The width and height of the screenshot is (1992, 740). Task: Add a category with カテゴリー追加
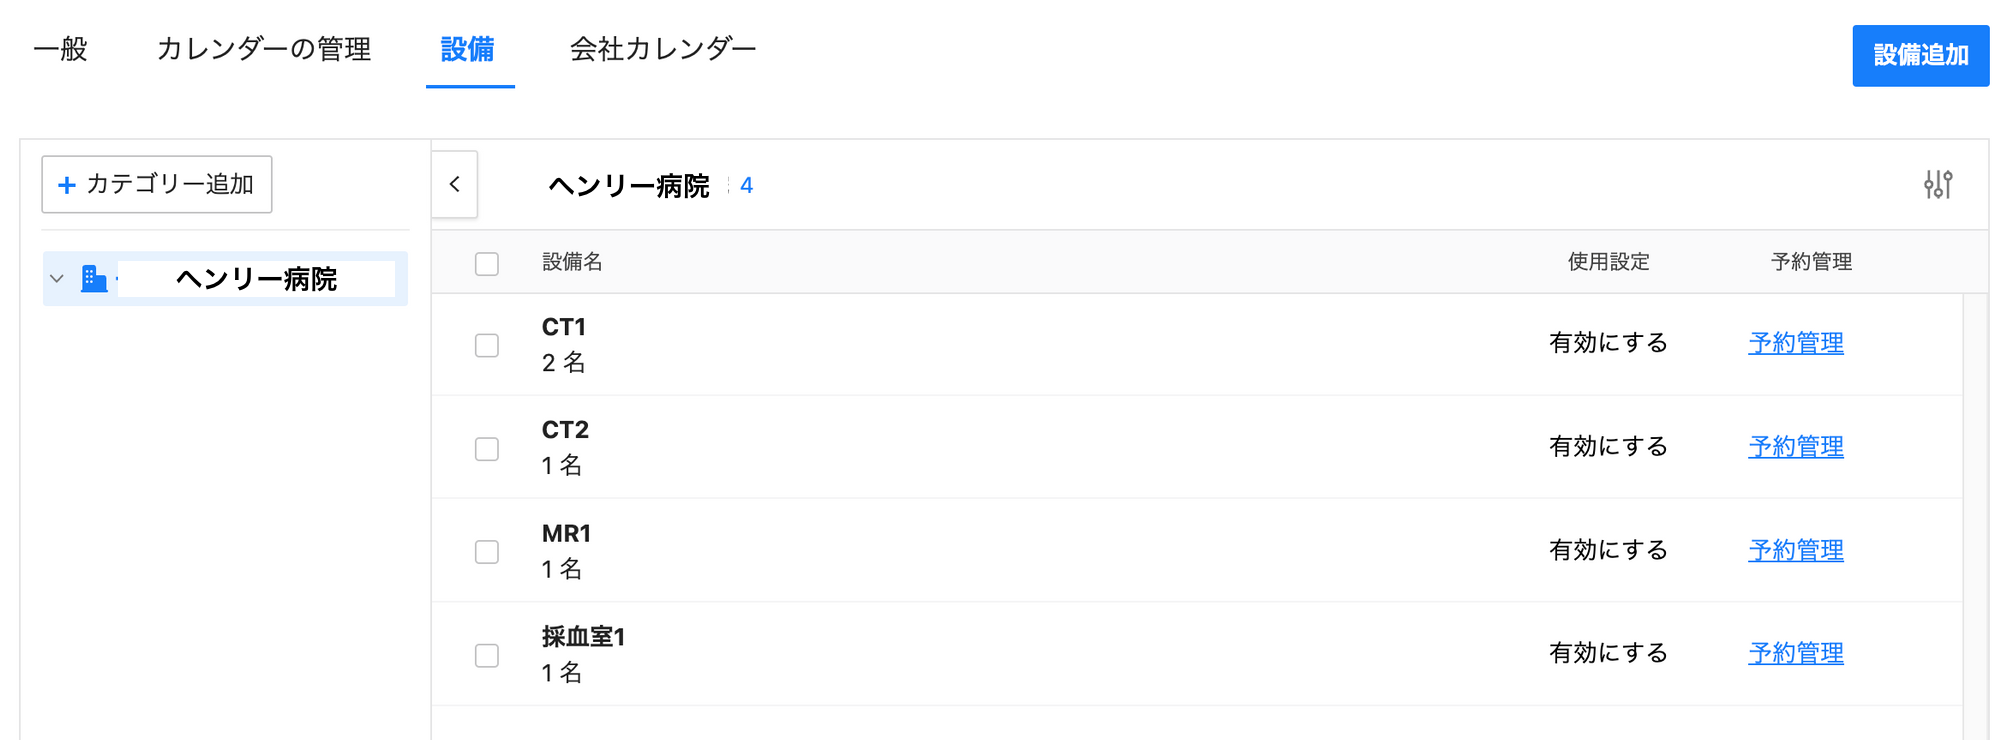coord(157,184)
